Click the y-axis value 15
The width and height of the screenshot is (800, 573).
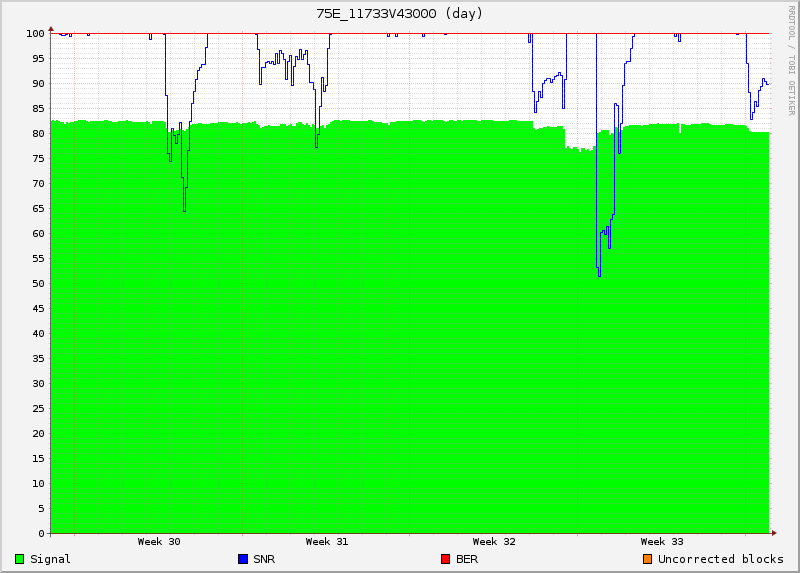coord(38,459)
